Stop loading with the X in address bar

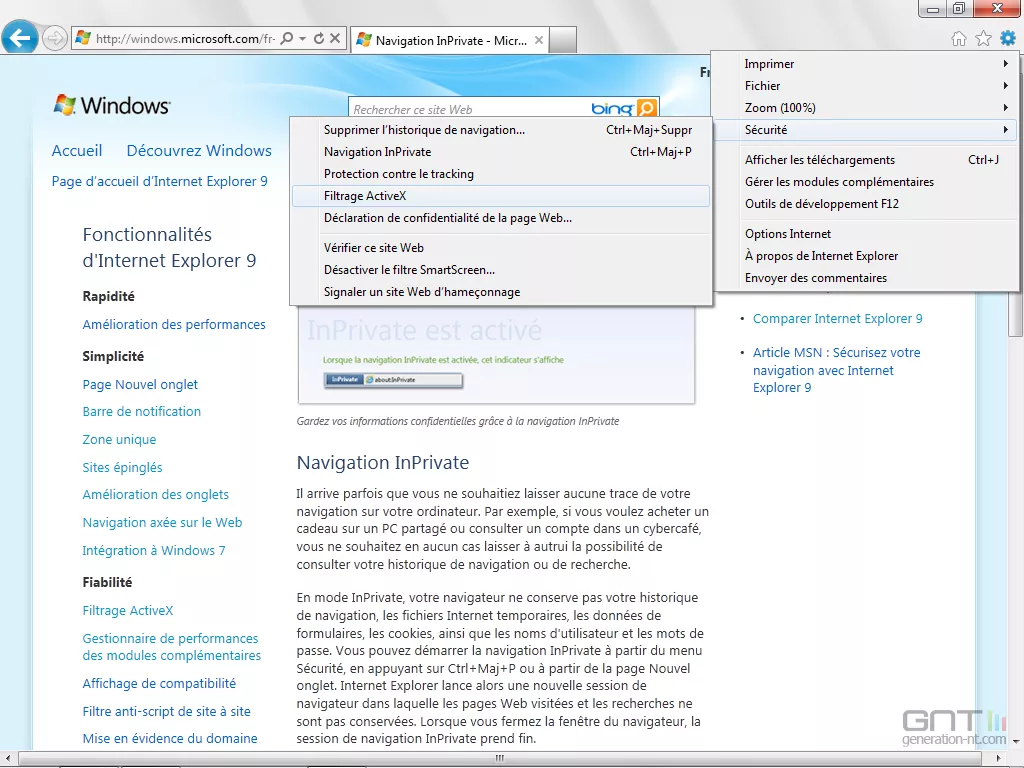click(x=335, y=39)
